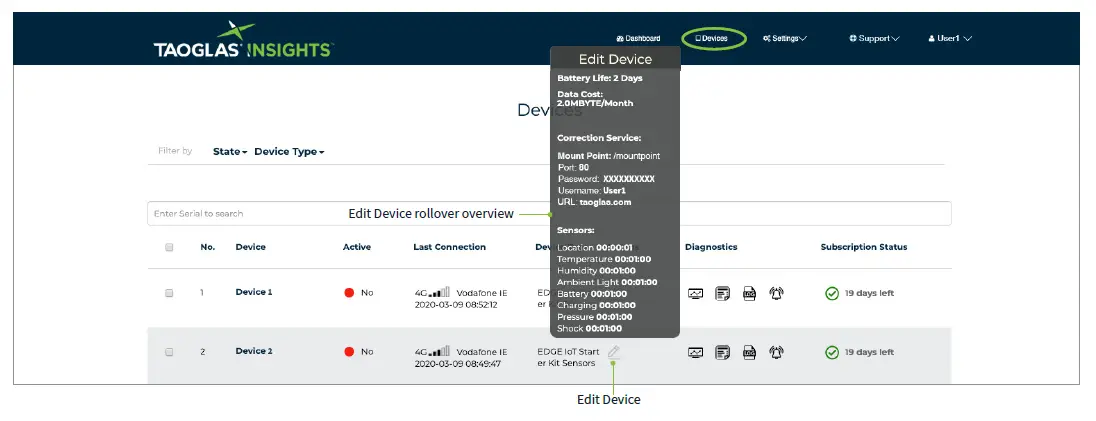Open the LOG file icon for Device 1
The height and width of the screenshot is (421, 1096).
coord(749,294)
